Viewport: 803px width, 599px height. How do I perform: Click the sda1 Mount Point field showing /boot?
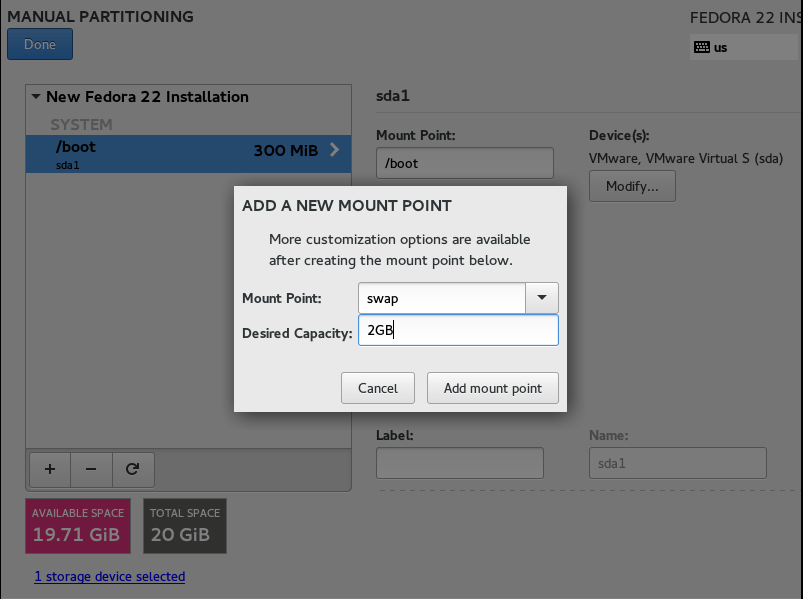click(464, 163)
